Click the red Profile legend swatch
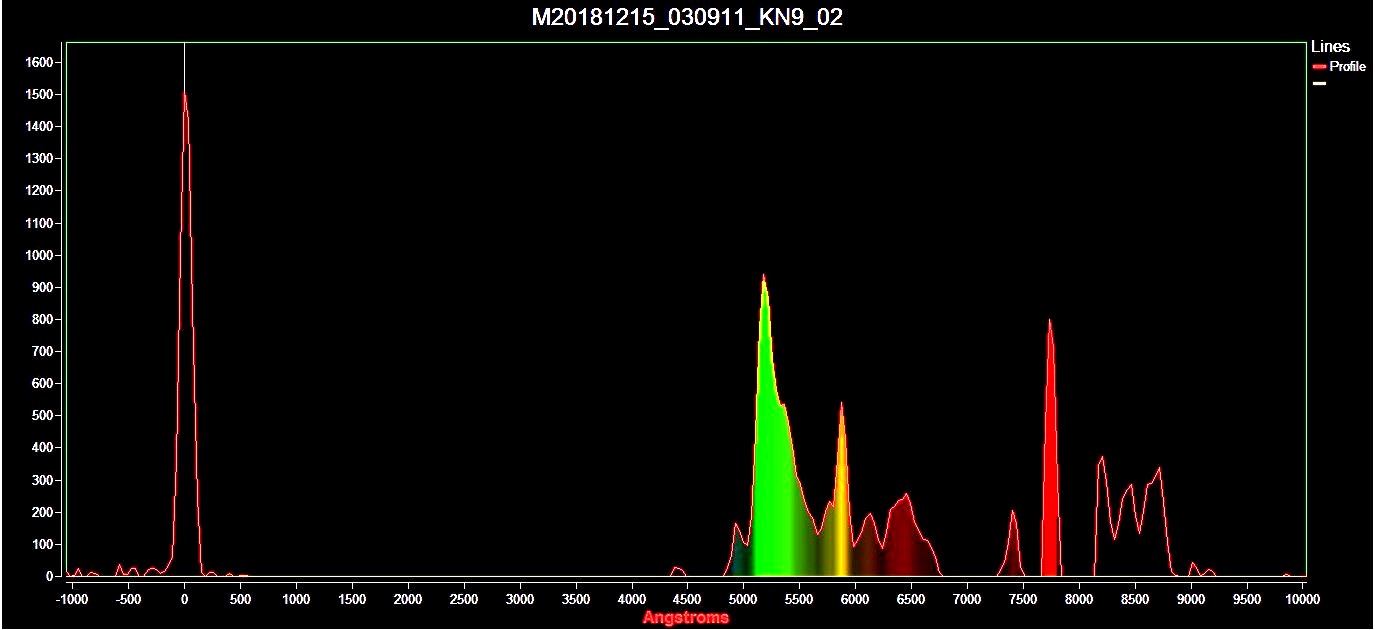The width and height of the screenshot is (1375, 630). (x=1319, y=67)
